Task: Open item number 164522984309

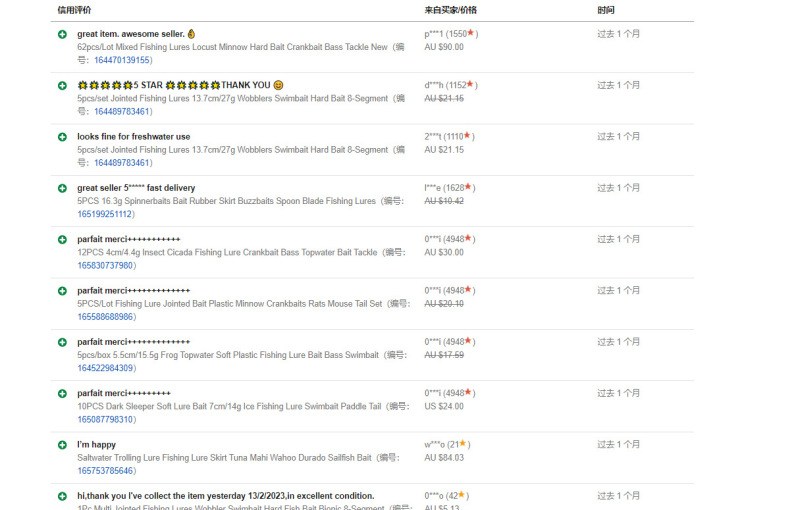Action: [105, 368]
